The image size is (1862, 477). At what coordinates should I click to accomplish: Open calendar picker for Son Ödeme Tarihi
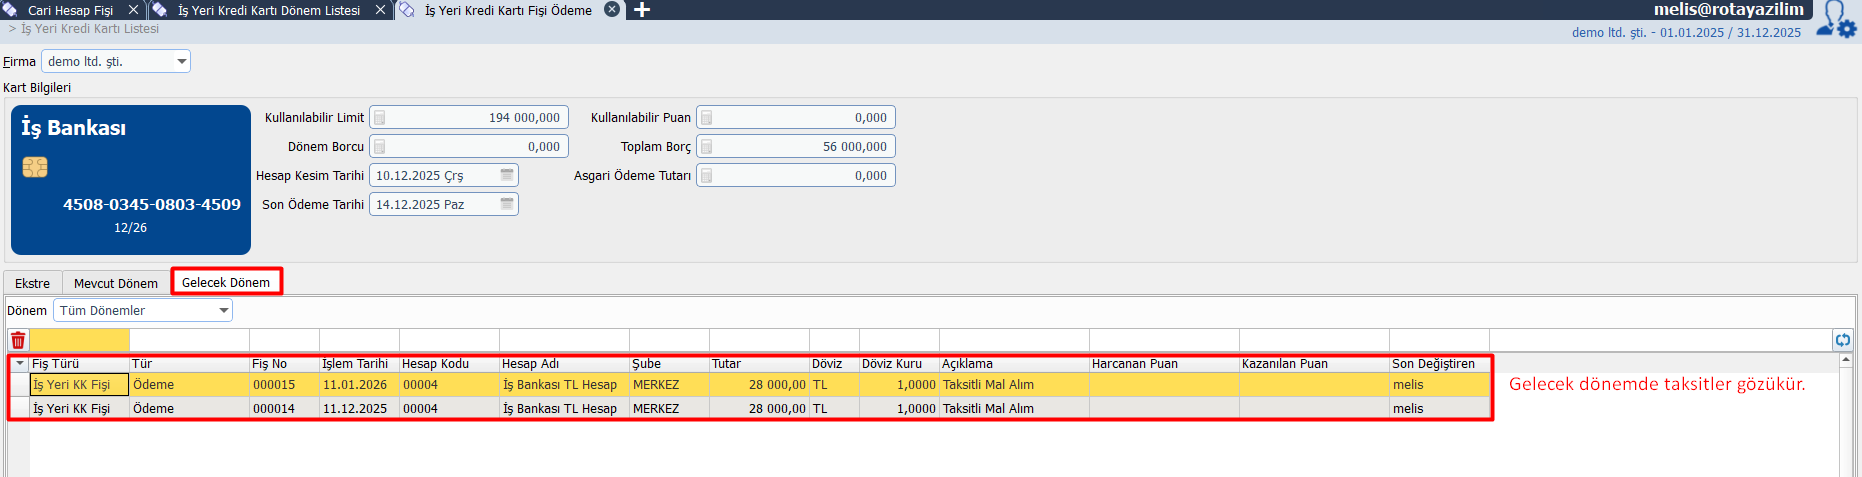click(507, 205)
